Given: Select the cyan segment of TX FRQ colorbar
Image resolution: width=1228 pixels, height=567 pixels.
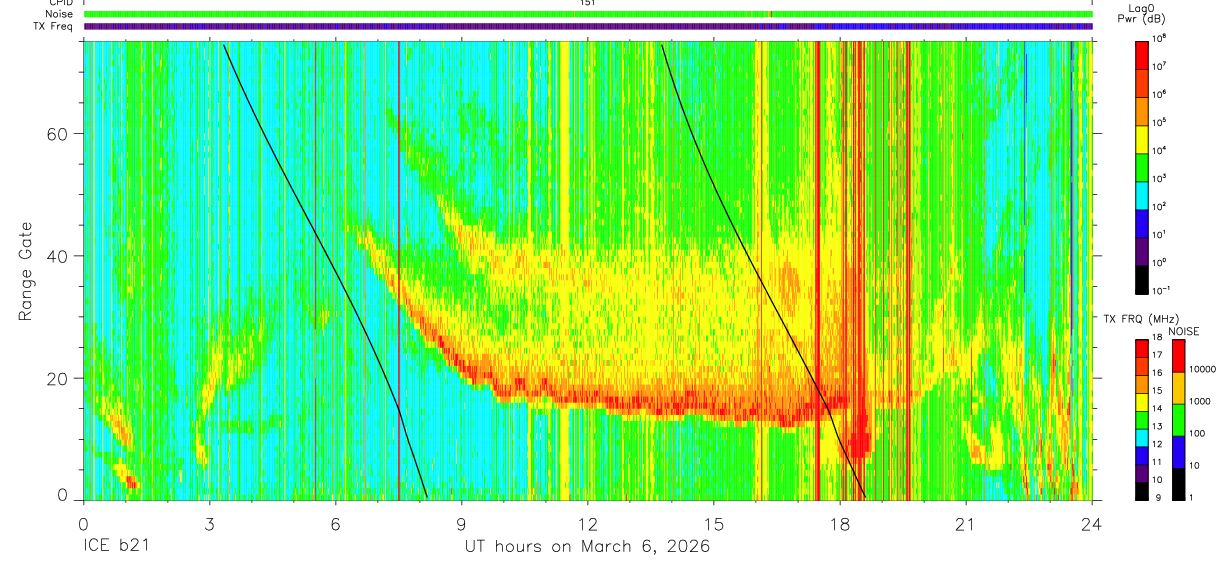Looking at the screenshot, I should [x=1142, y=437].
